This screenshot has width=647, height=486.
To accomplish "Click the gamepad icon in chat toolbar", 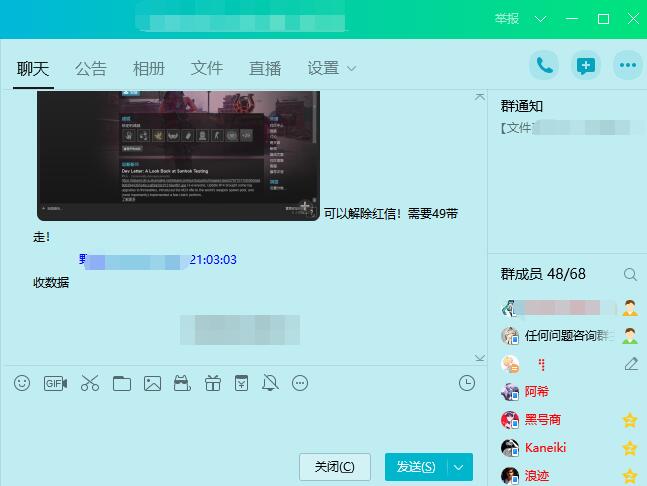I will coord(182,383).
